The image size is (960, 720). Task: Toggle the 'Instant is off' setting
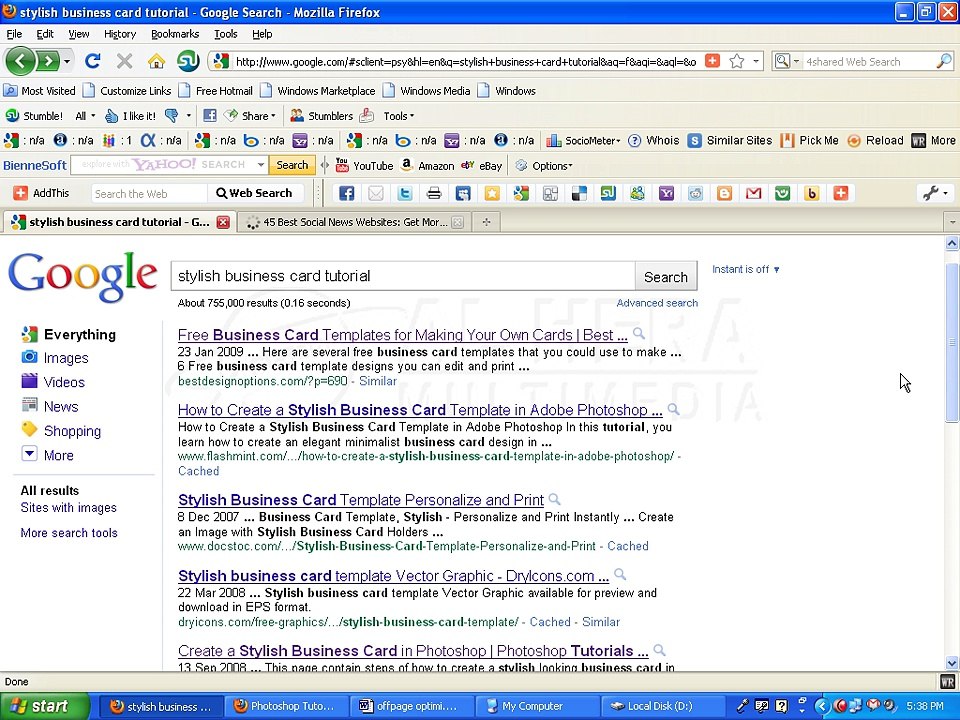(x=746, y=269)
